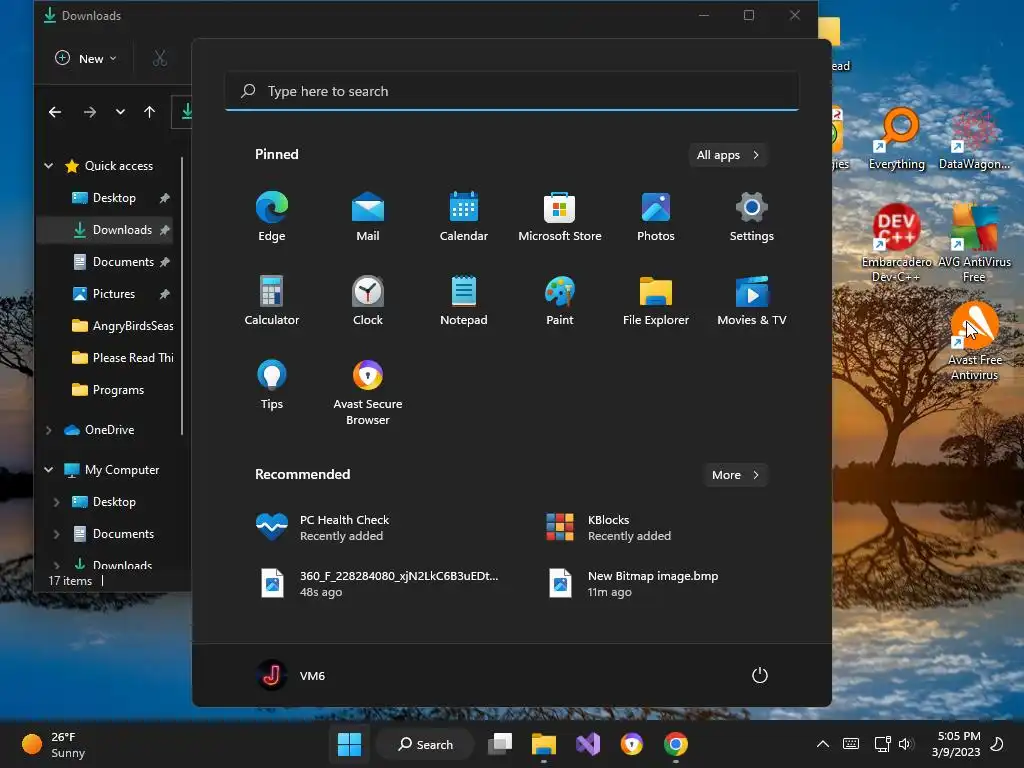Collapse the My Computer tree node

pyautogui.click(x=49, y=470)
